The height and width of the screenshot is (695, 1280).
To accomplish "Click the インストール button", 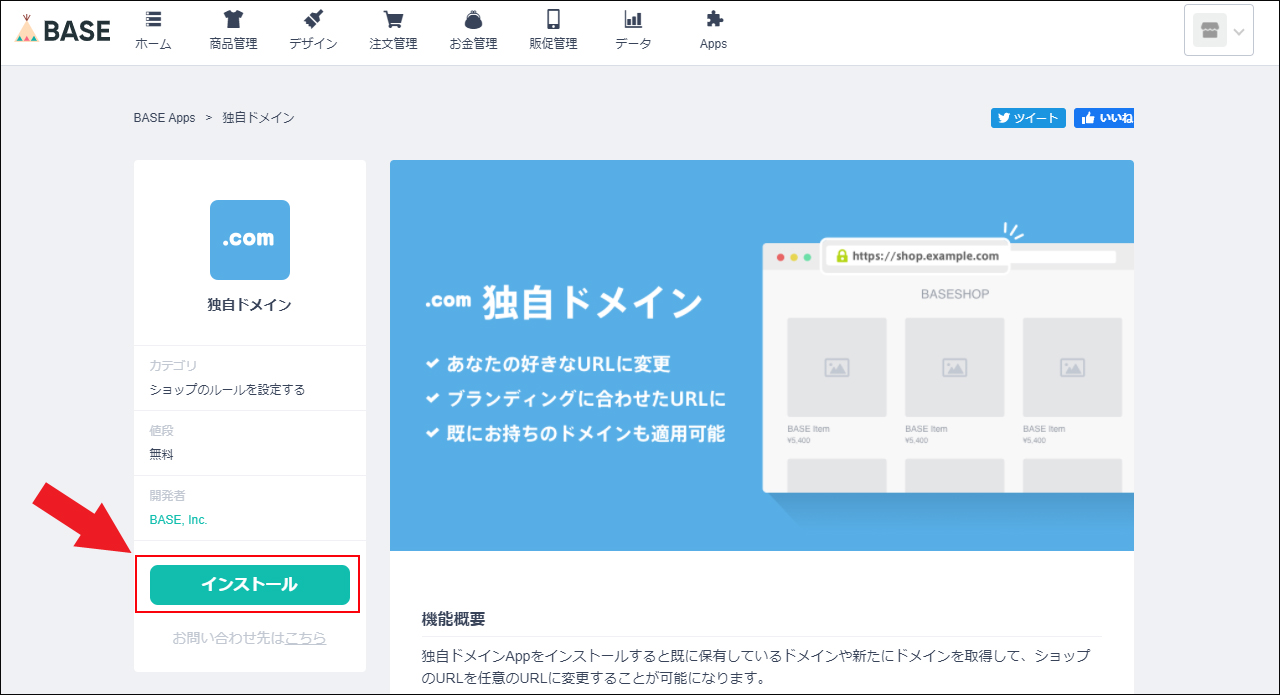I will point(250,585).
